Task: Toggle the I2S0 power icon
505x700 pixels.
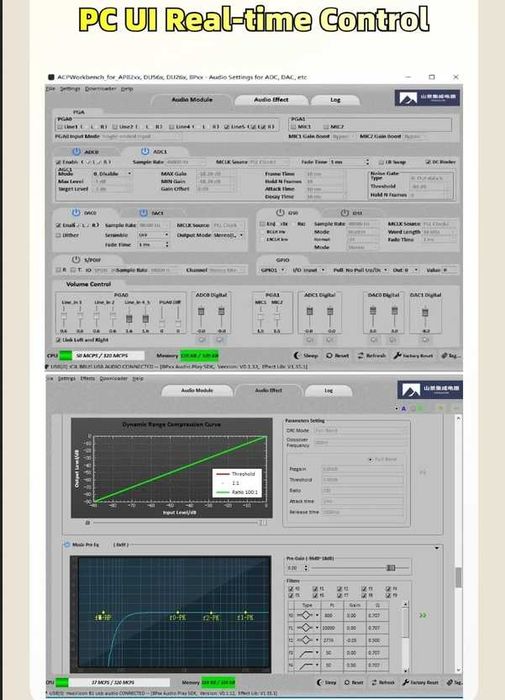Action: [x=280, y=212]
